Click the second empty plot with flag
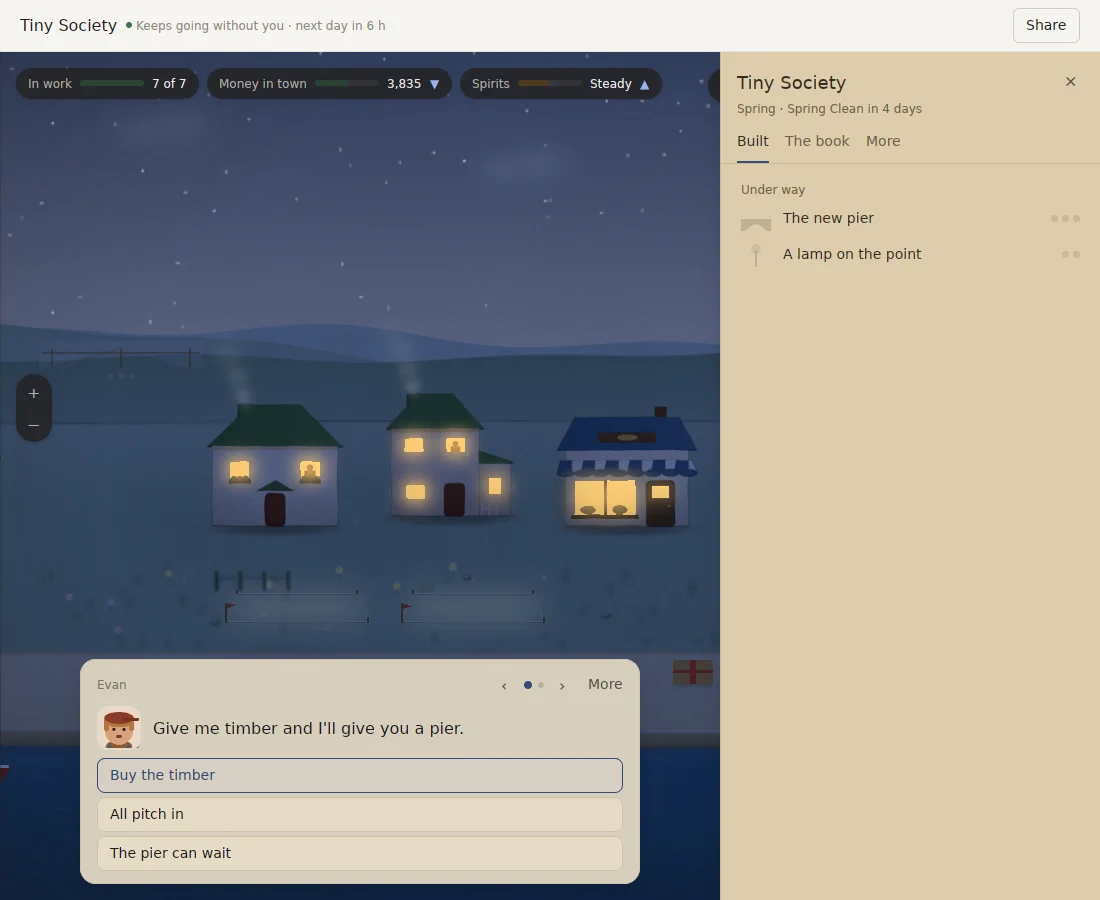 [473, 607]
